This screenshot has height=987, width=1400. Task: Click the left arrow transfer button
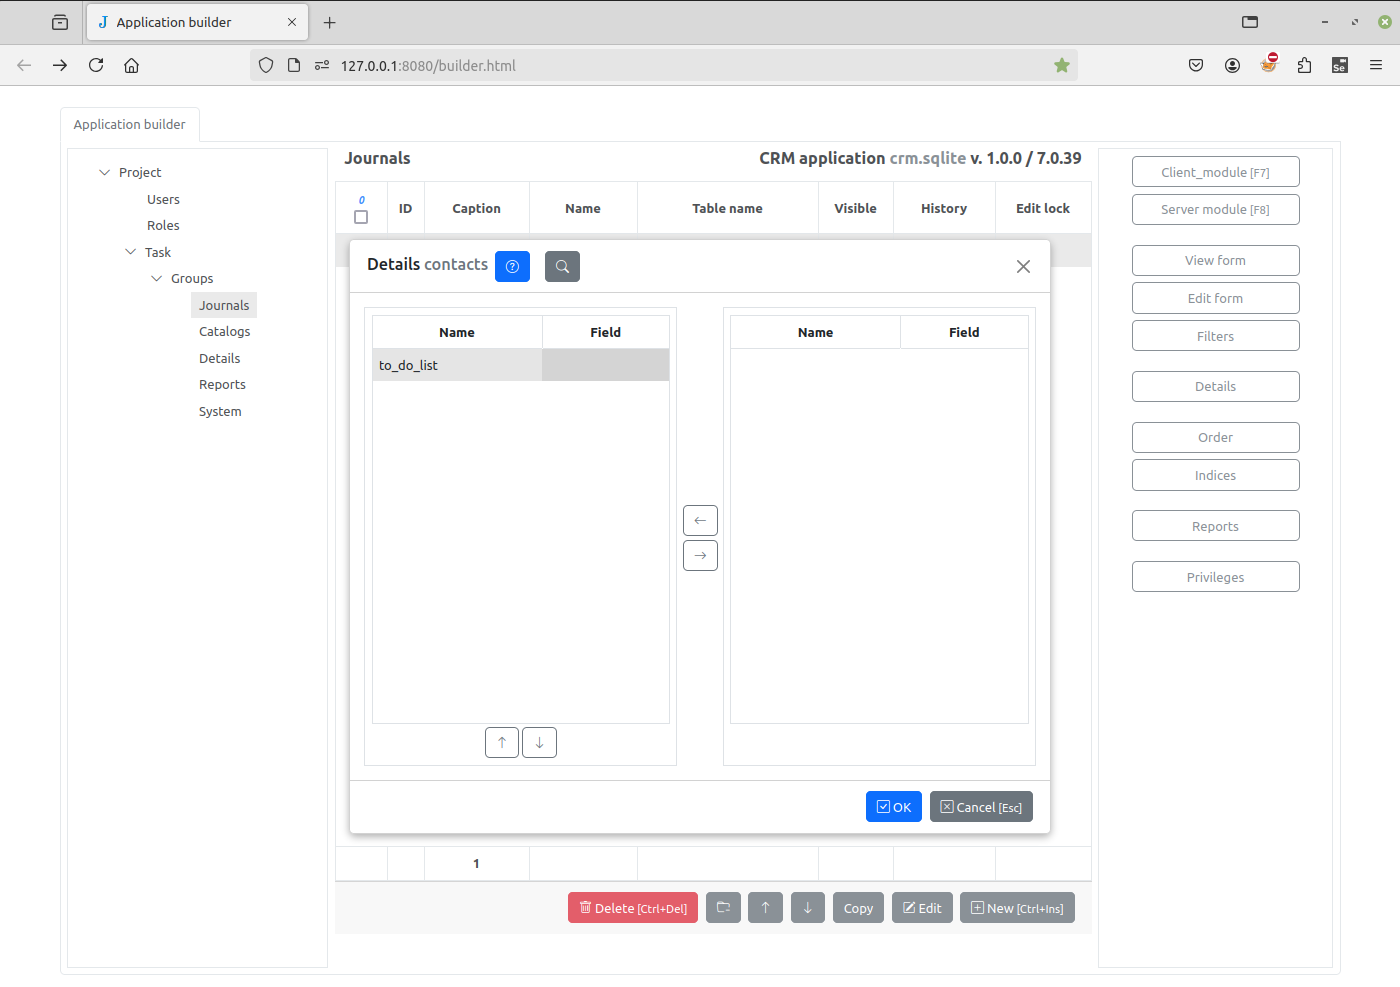(700, 520)
